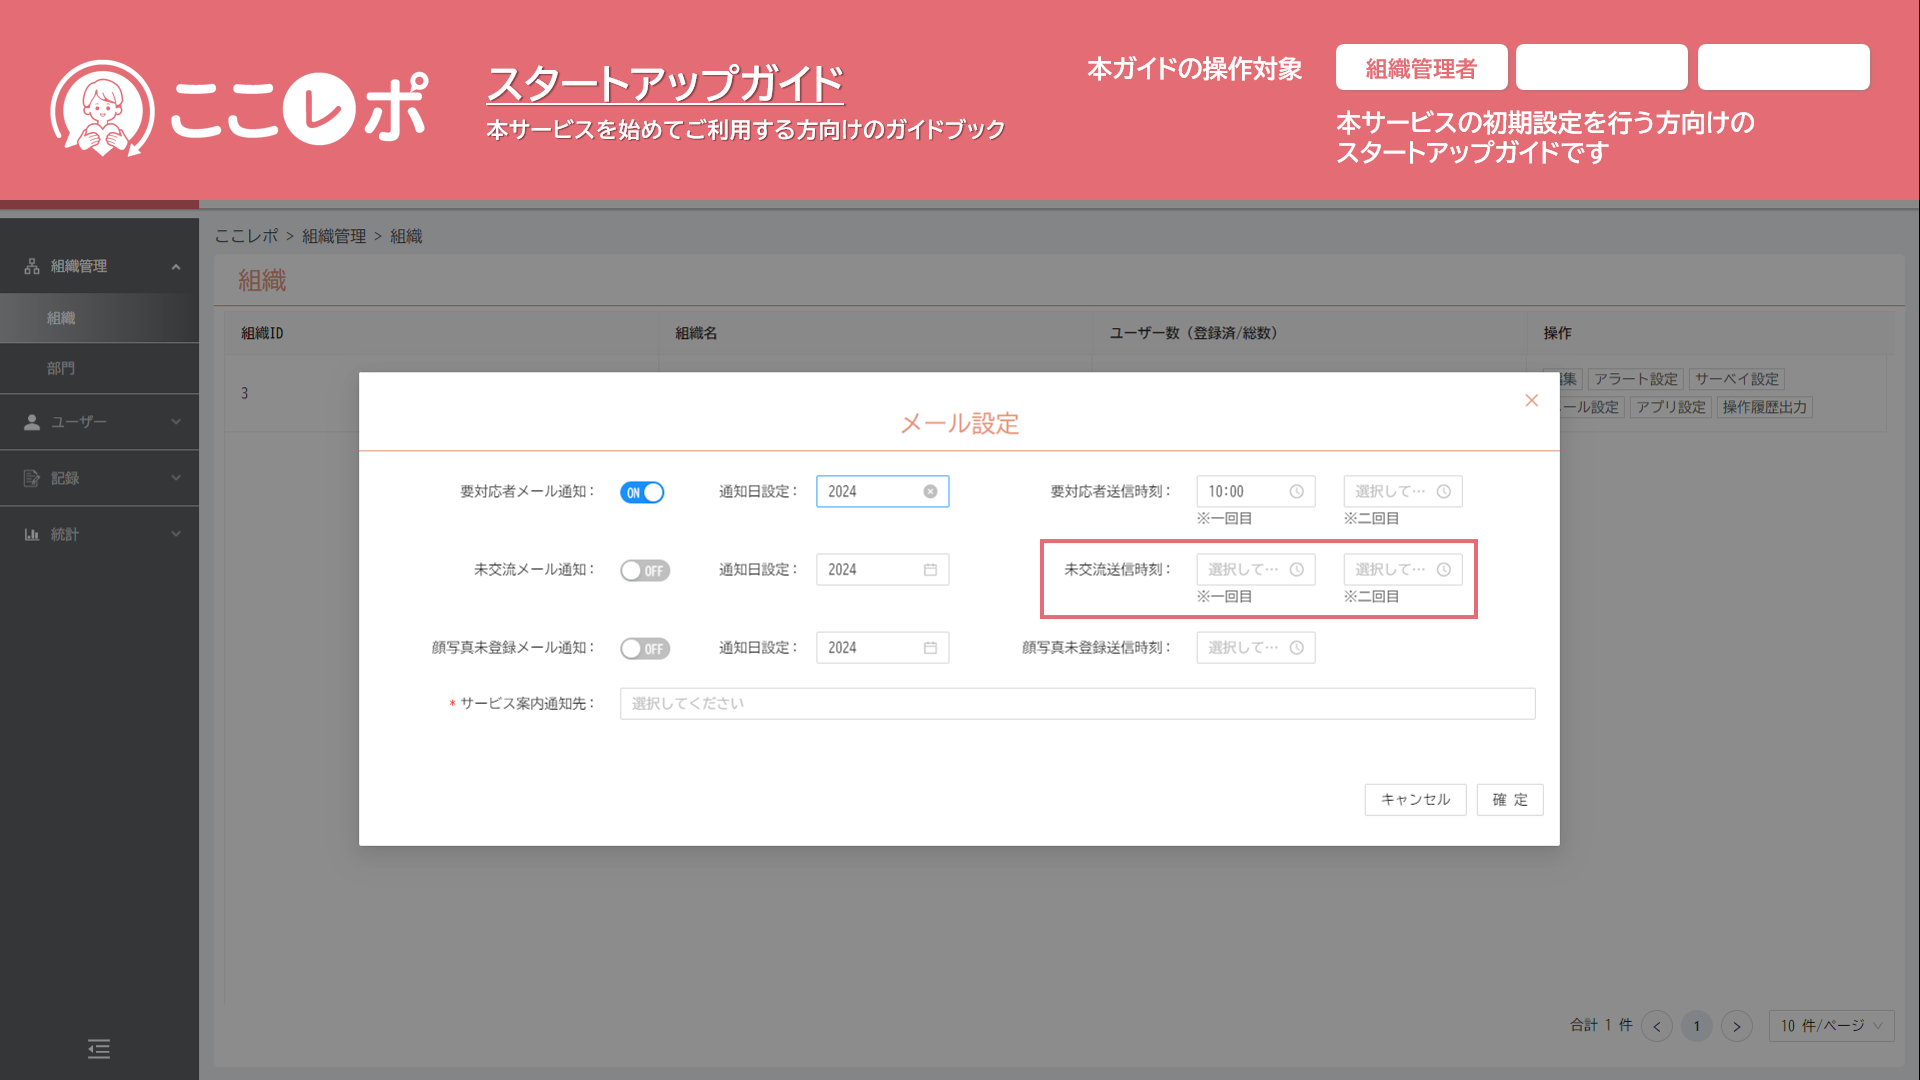Click the ここレポ logo icon
This screenshot has width=1920, height=1080.
(102, 107)
